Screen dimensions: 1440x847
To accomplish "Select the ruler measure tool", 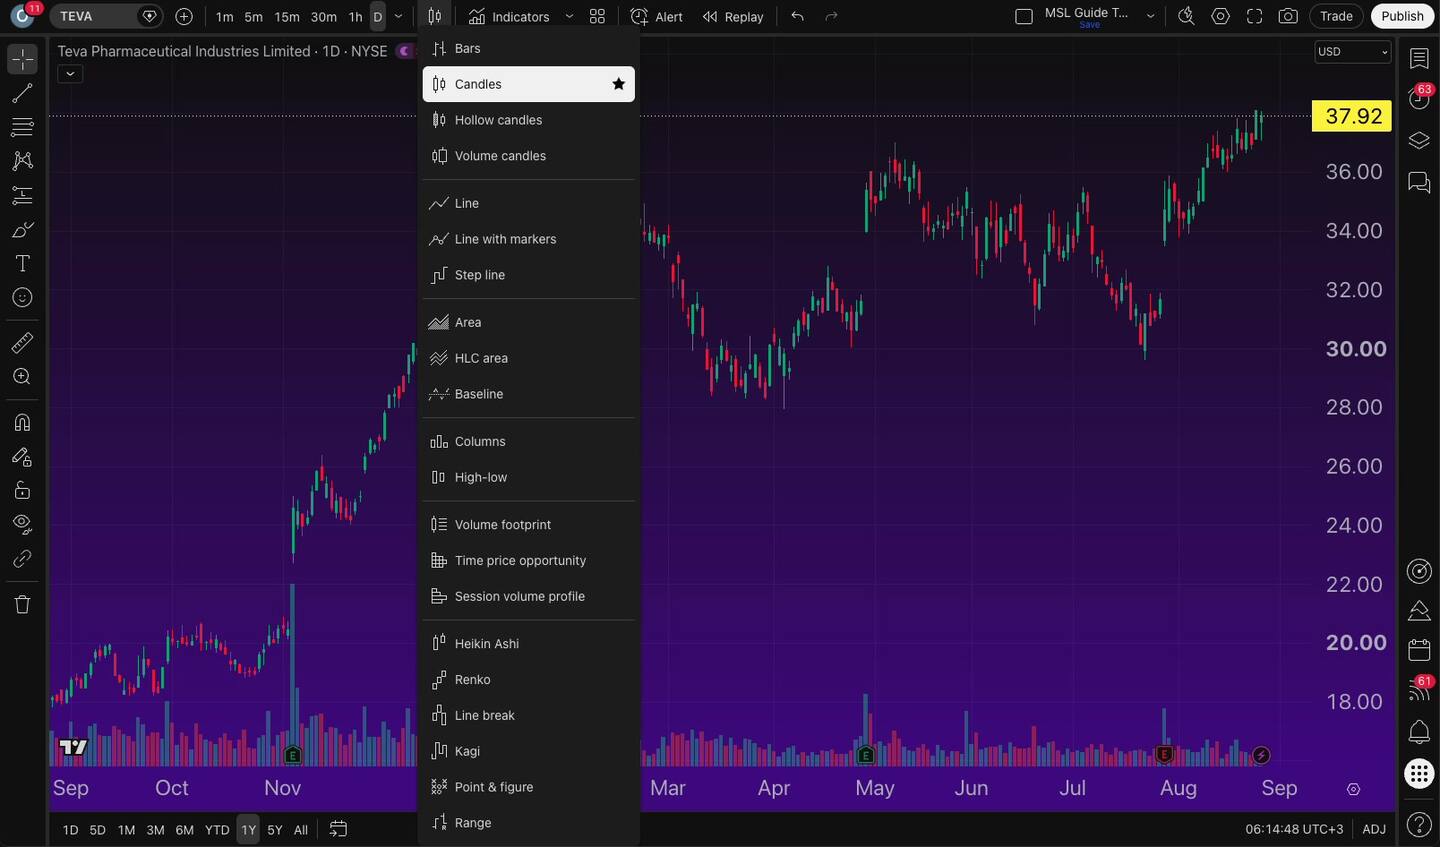I will tap(22, 343).
